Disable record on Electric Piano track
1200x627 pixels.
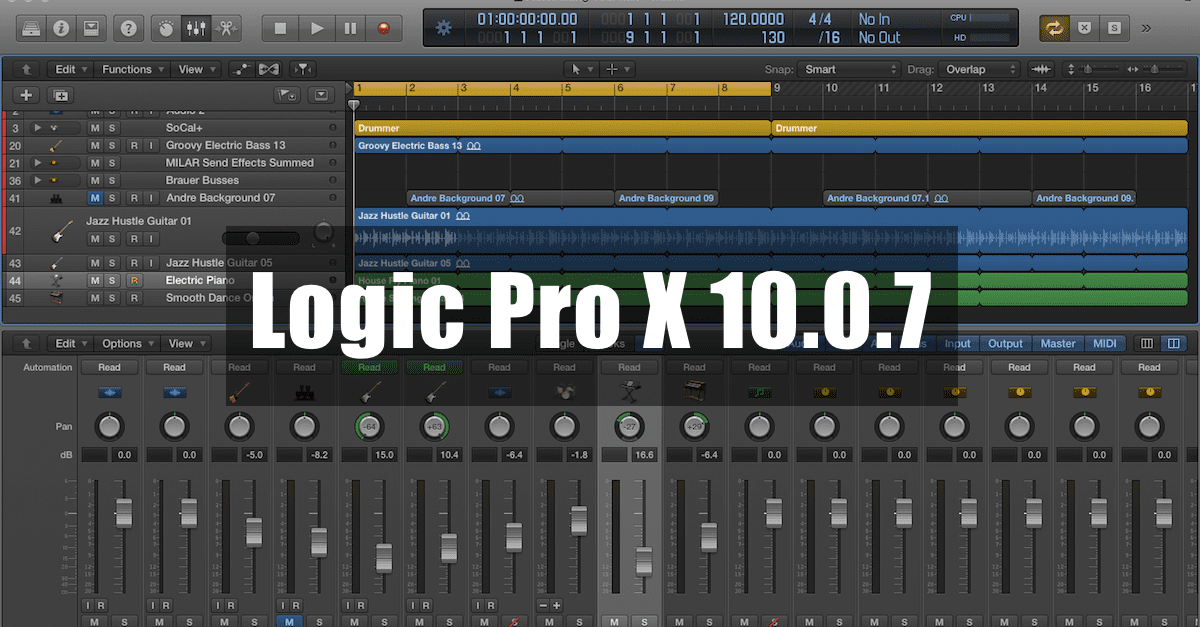tap(134, 280)
